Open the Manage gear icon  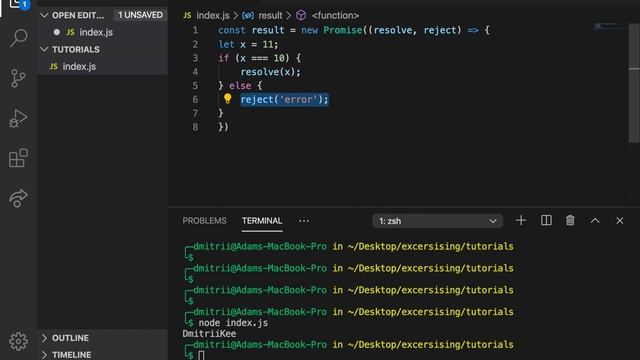[18, 341]
